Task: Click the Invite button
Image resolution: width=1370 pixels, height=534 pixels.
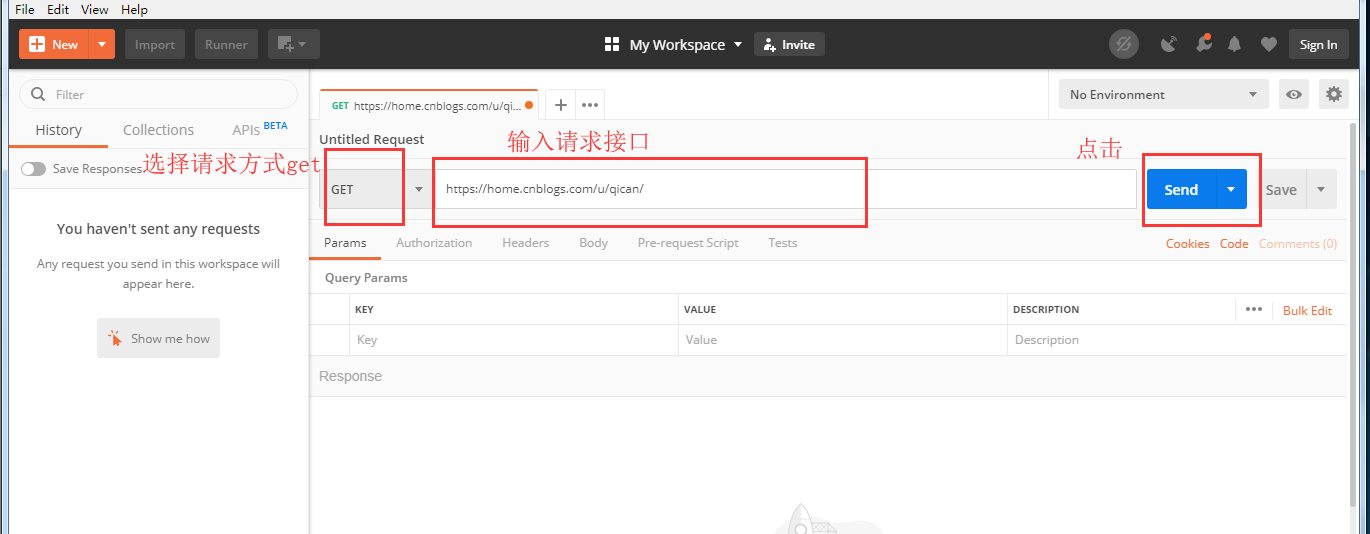Action: pyautogui.click(x=789, y=45)
